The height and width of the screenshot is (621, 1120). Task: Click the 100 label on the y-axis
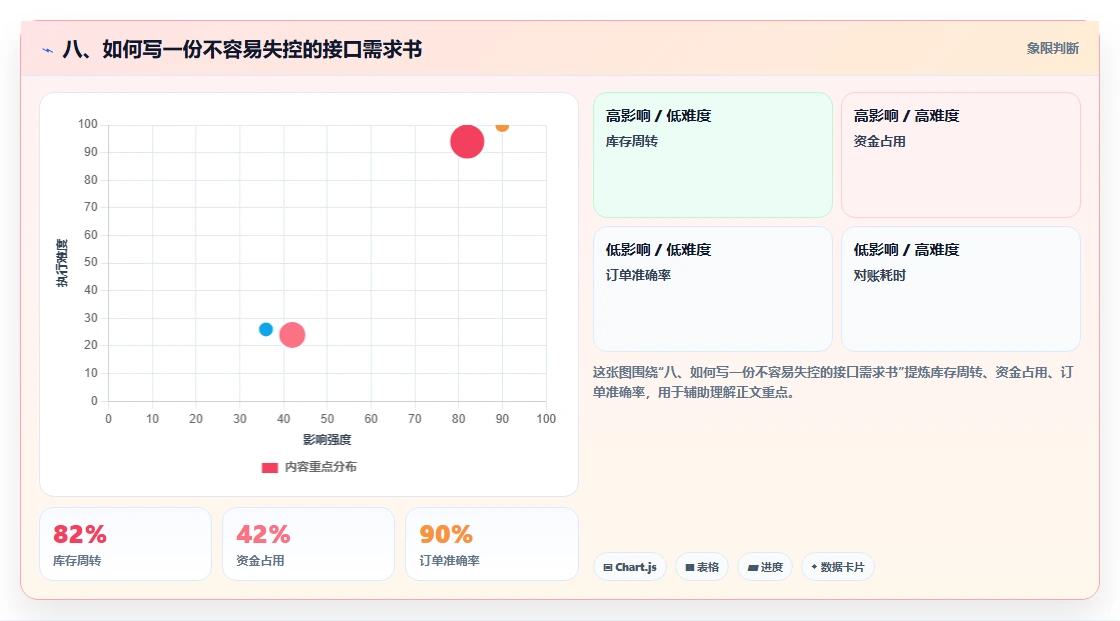click(x=88, y=124)
